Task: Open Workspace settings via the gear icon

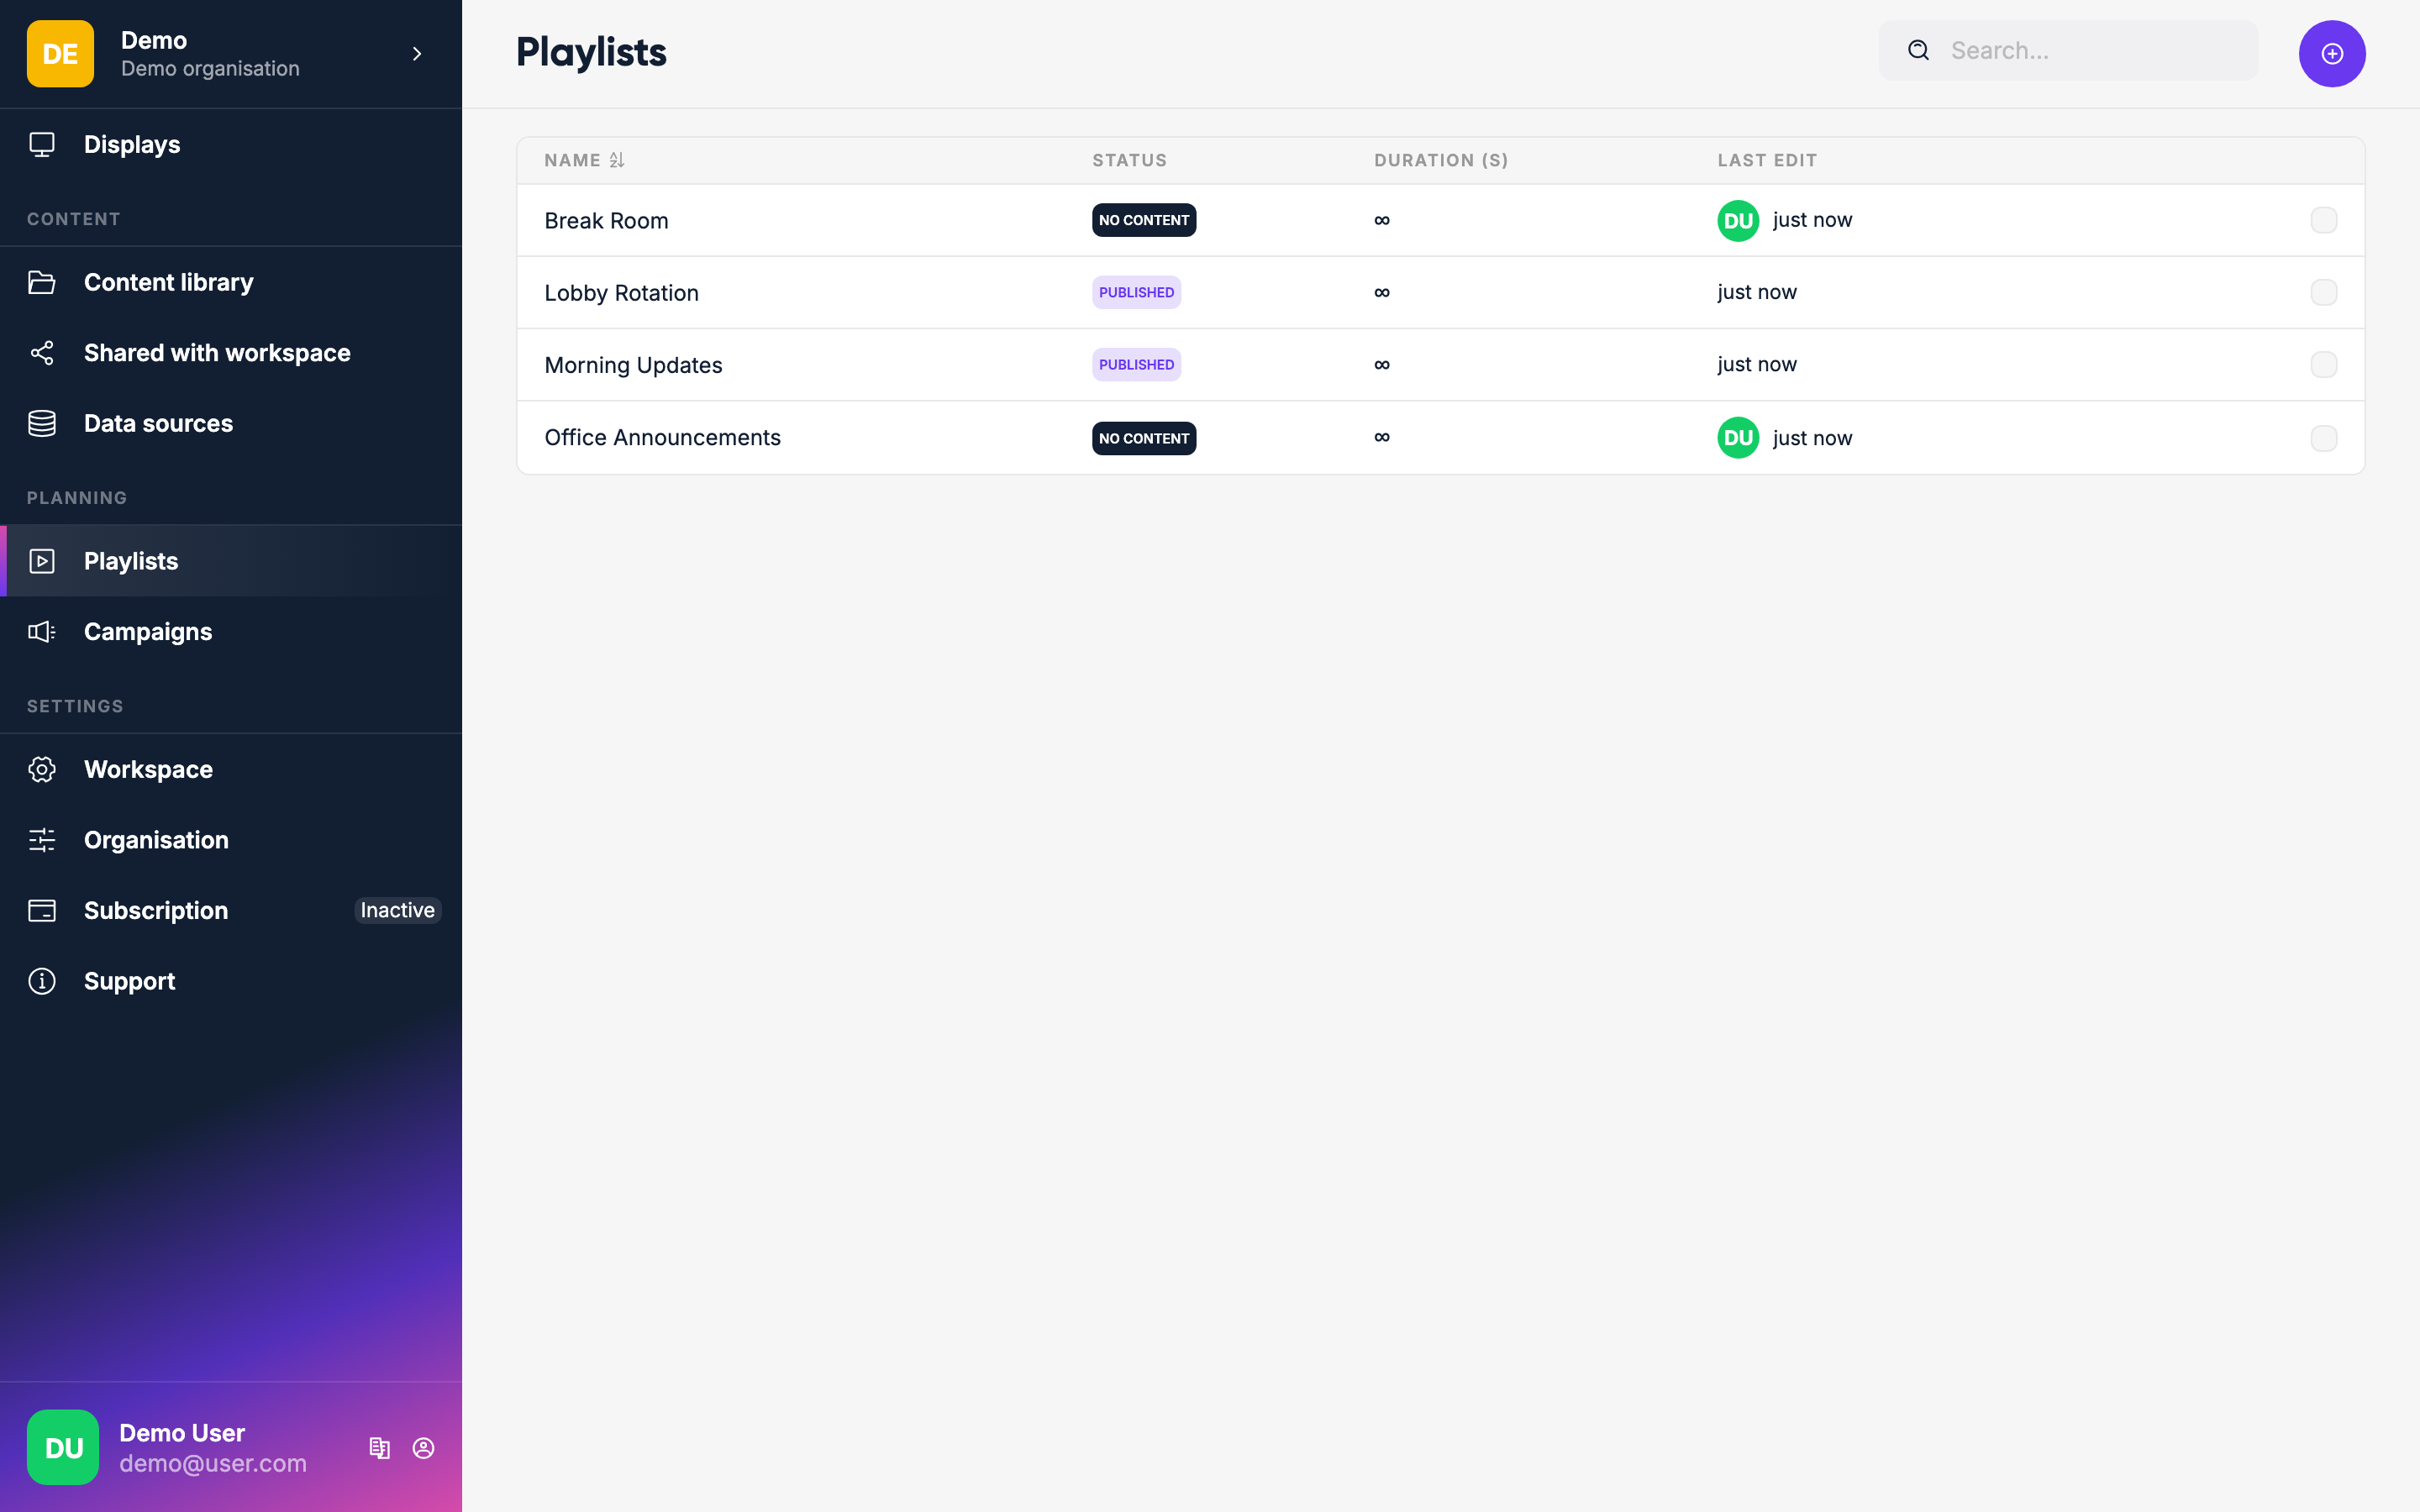Action: pos(41,769)
